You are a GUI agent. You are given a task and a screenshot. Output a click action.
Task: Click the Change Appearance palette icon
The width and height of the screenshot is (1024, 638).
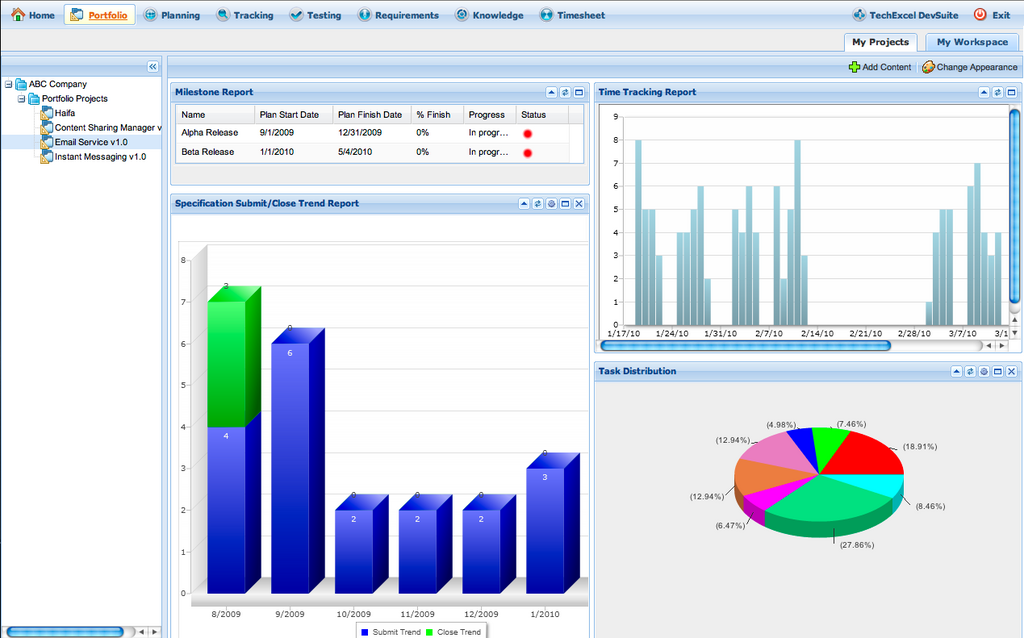928,67
